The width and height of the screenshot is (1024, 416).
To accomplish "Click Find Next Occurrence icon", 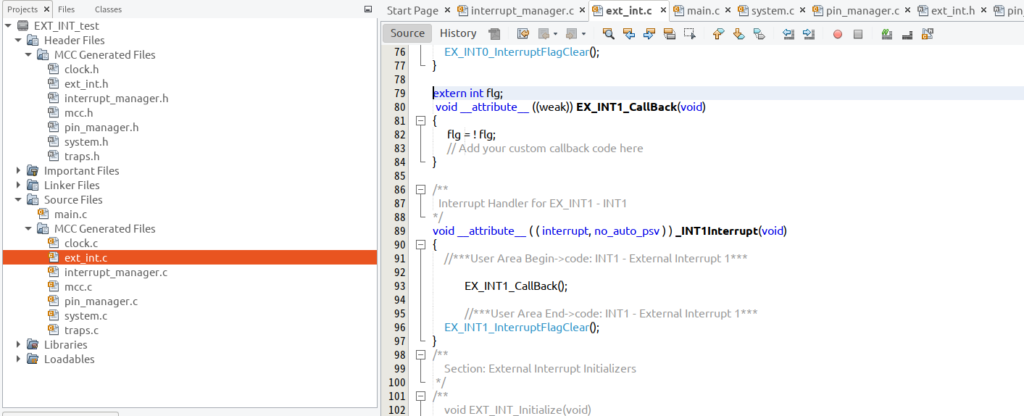I will point(648,33).
